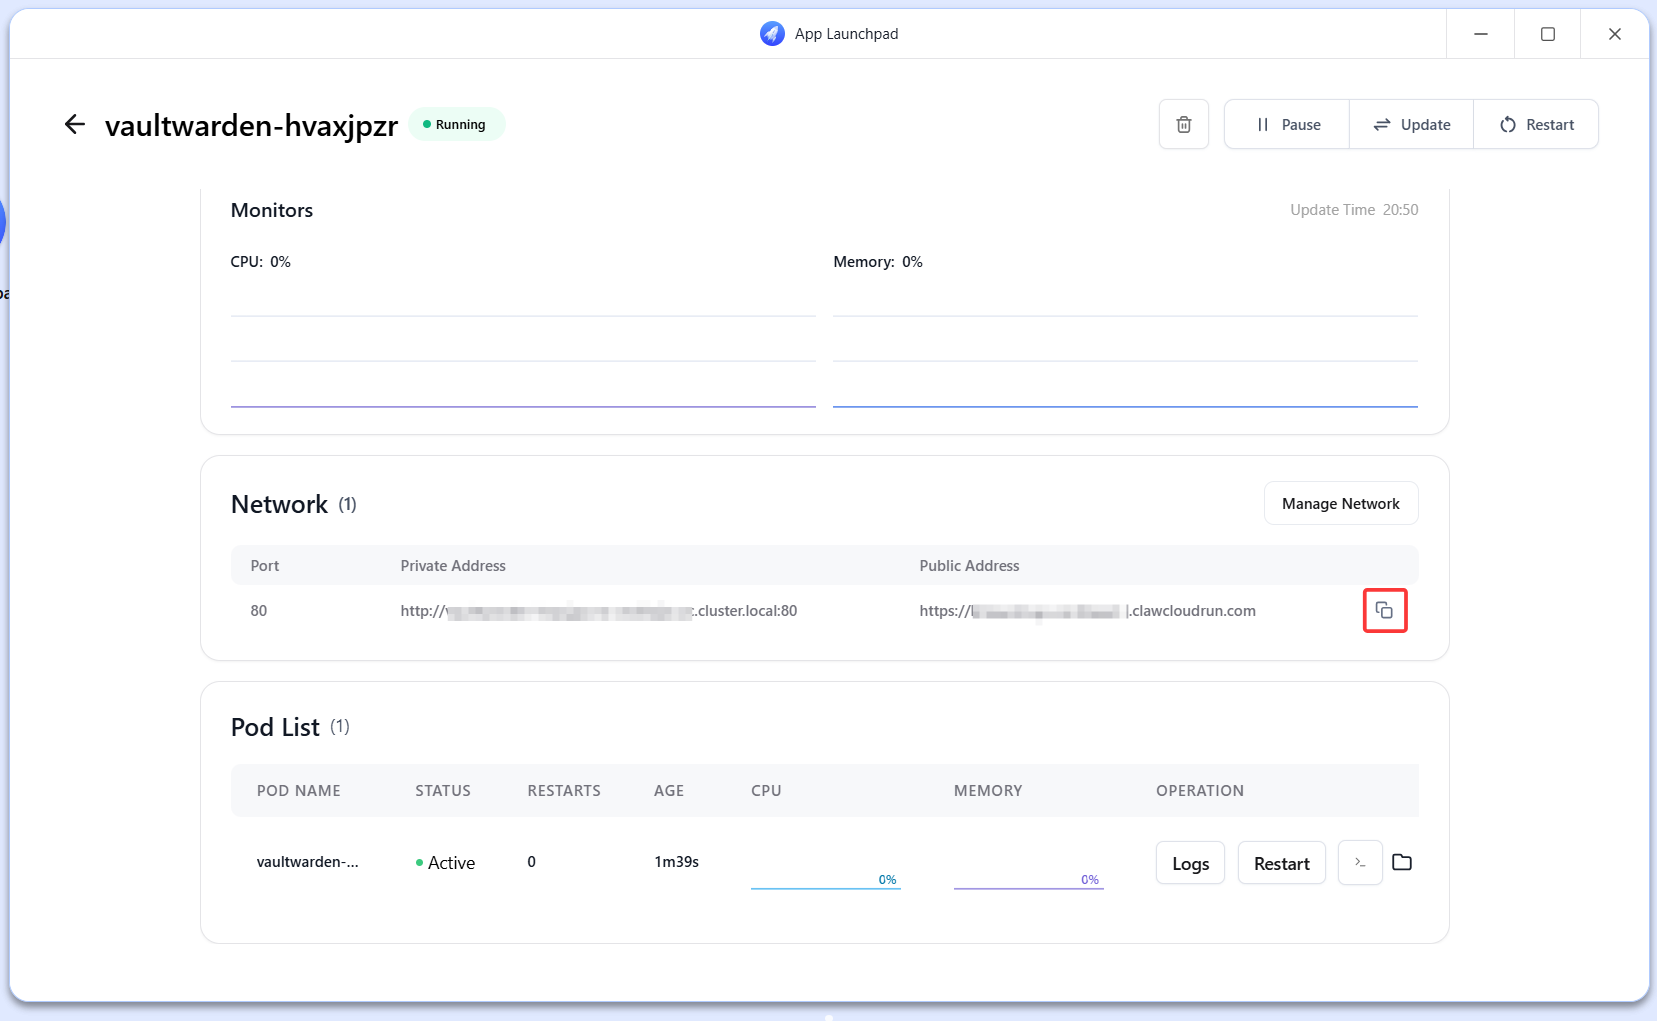Click the Update button

[x=1411, y=124]
